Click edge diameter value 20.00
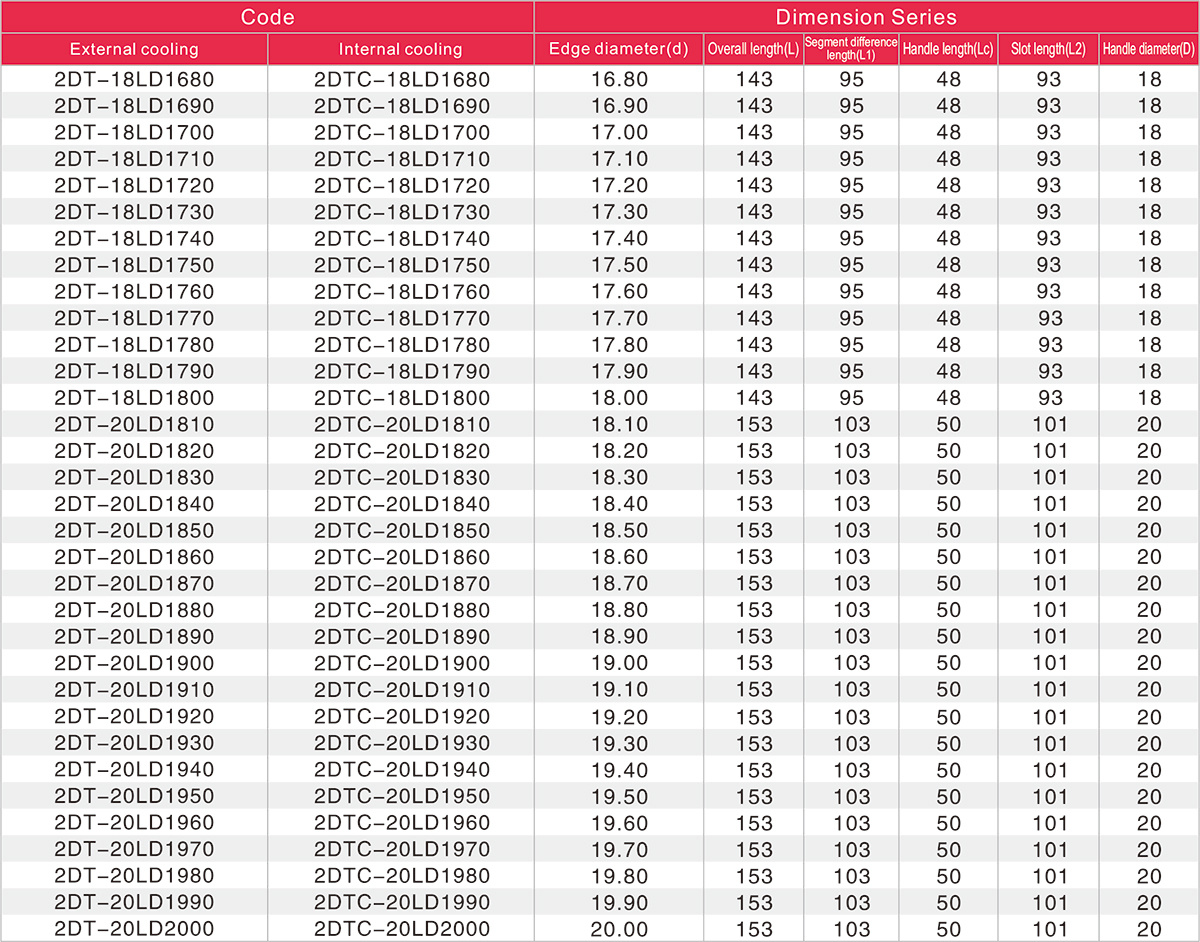1200x942 pixels. 619,928
